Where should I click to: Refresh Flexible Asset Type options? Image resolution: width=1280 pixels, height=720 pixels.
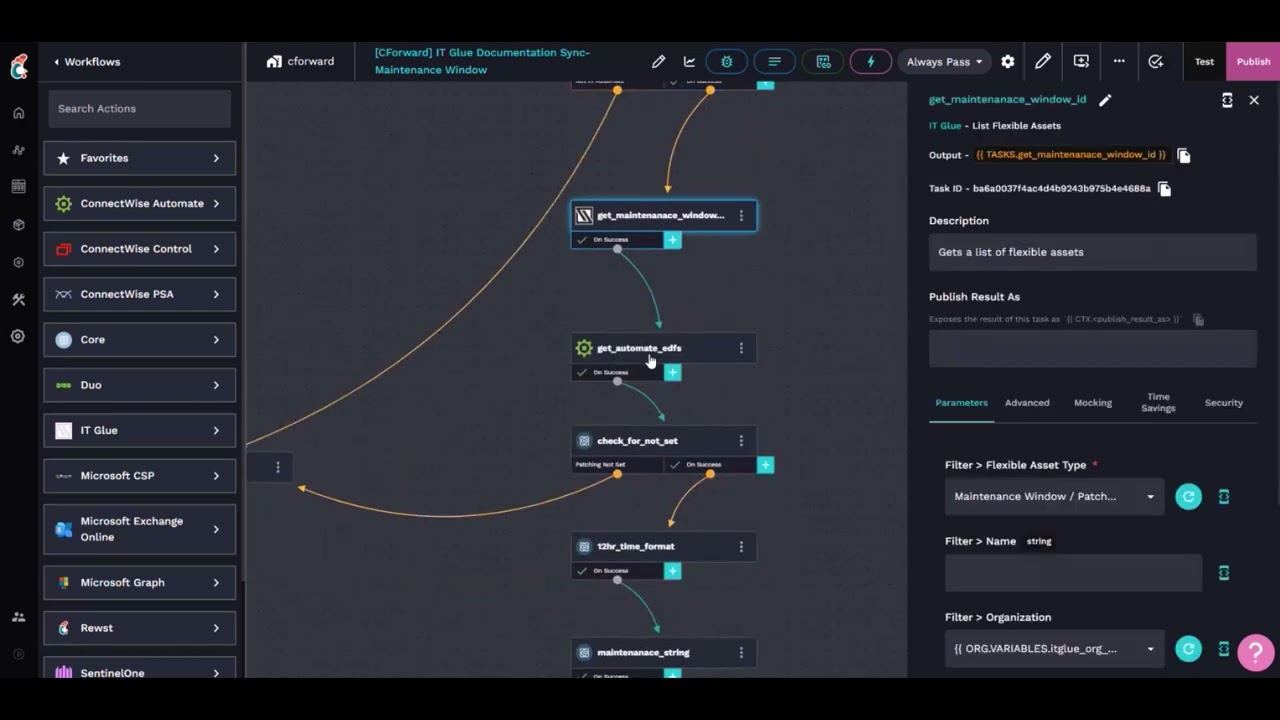pyautogui.click(x=1188, y=496)
